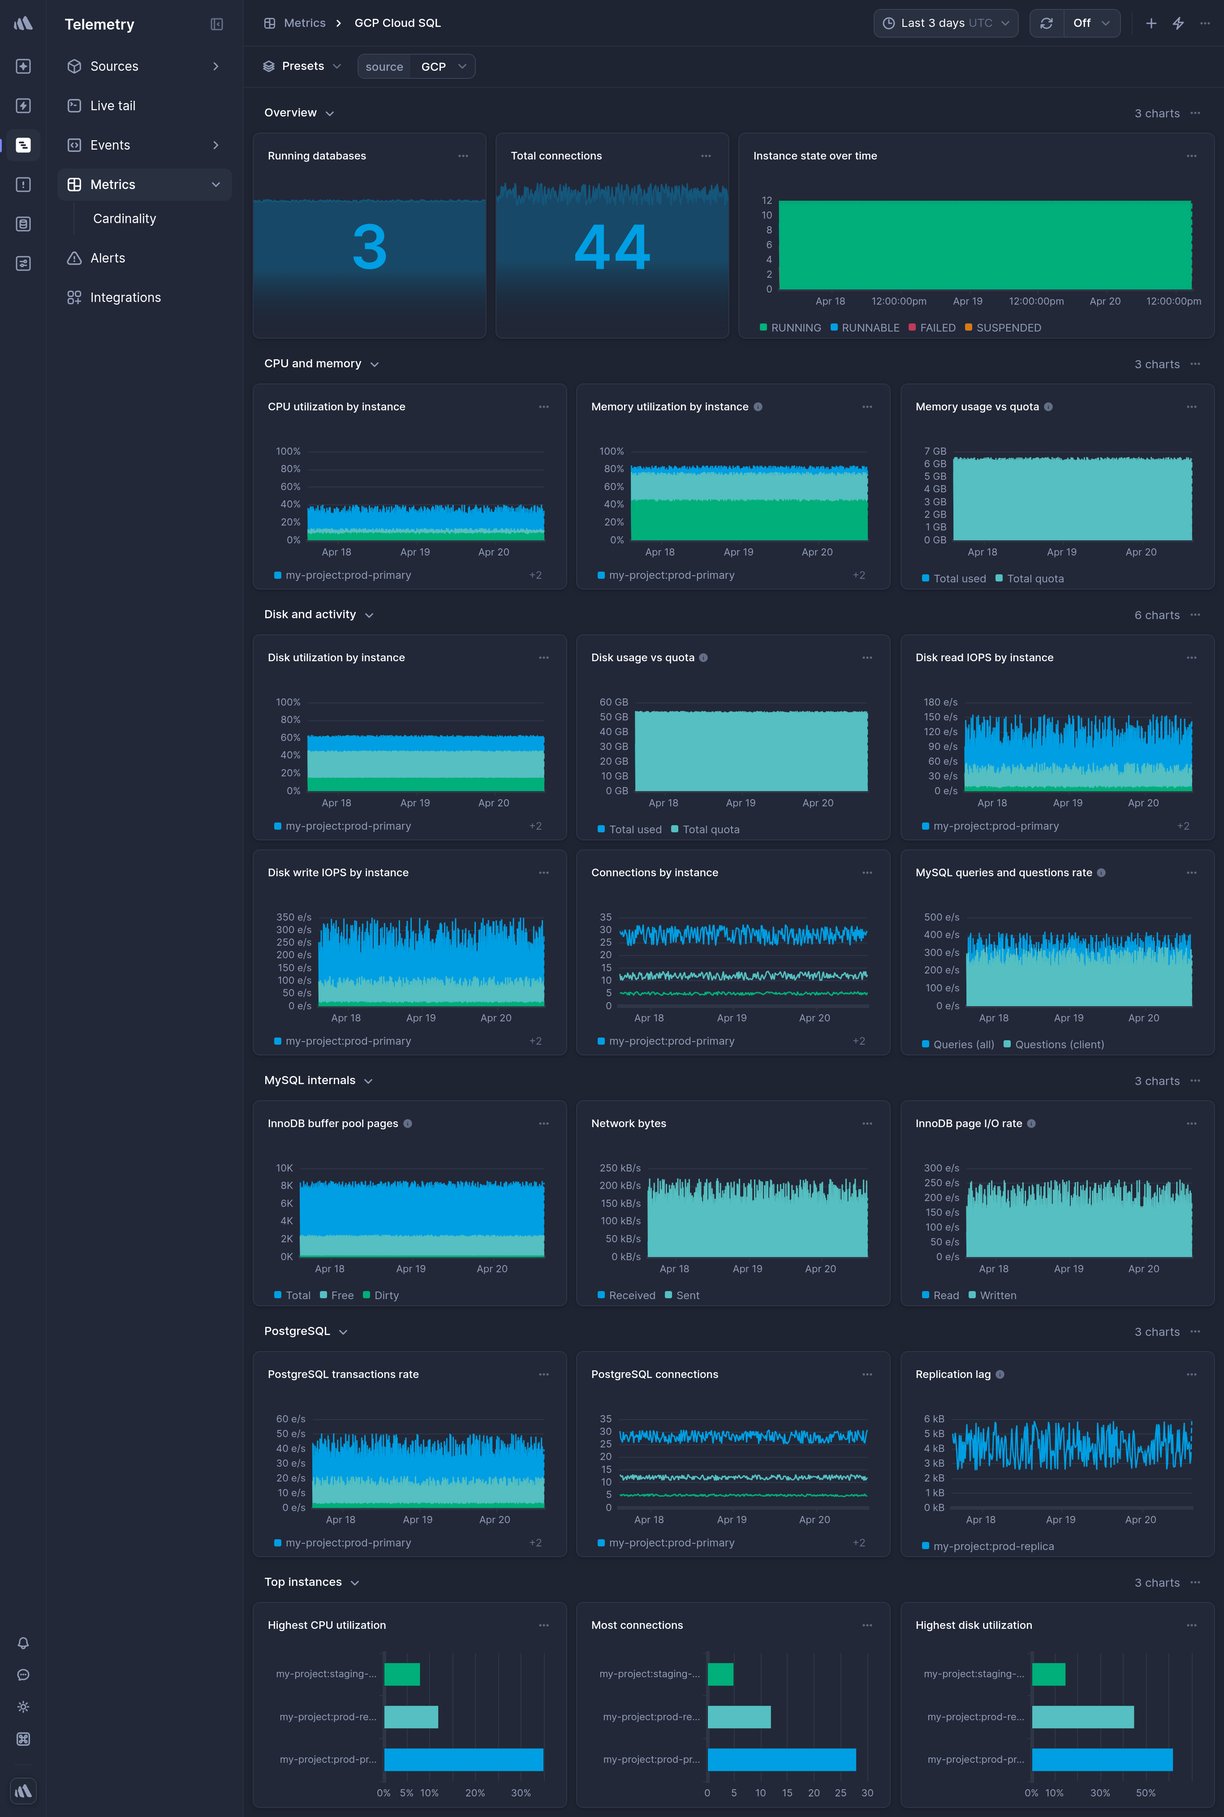Click GCP Cloud SQL breadcrumb title
Viewport: 1224px width, 1817px height.
tap(397, 23)
